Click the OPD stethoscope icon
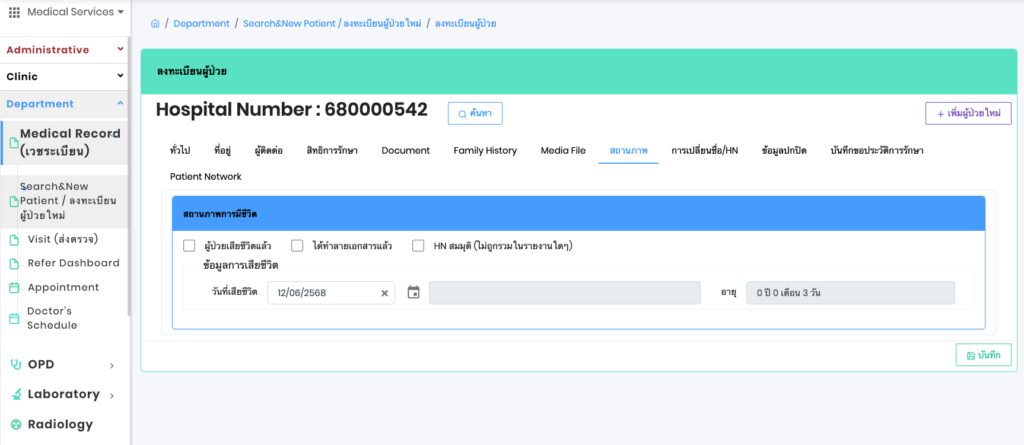The height and width of the screenshot is (445, 1024). click(x=15, y=364)
